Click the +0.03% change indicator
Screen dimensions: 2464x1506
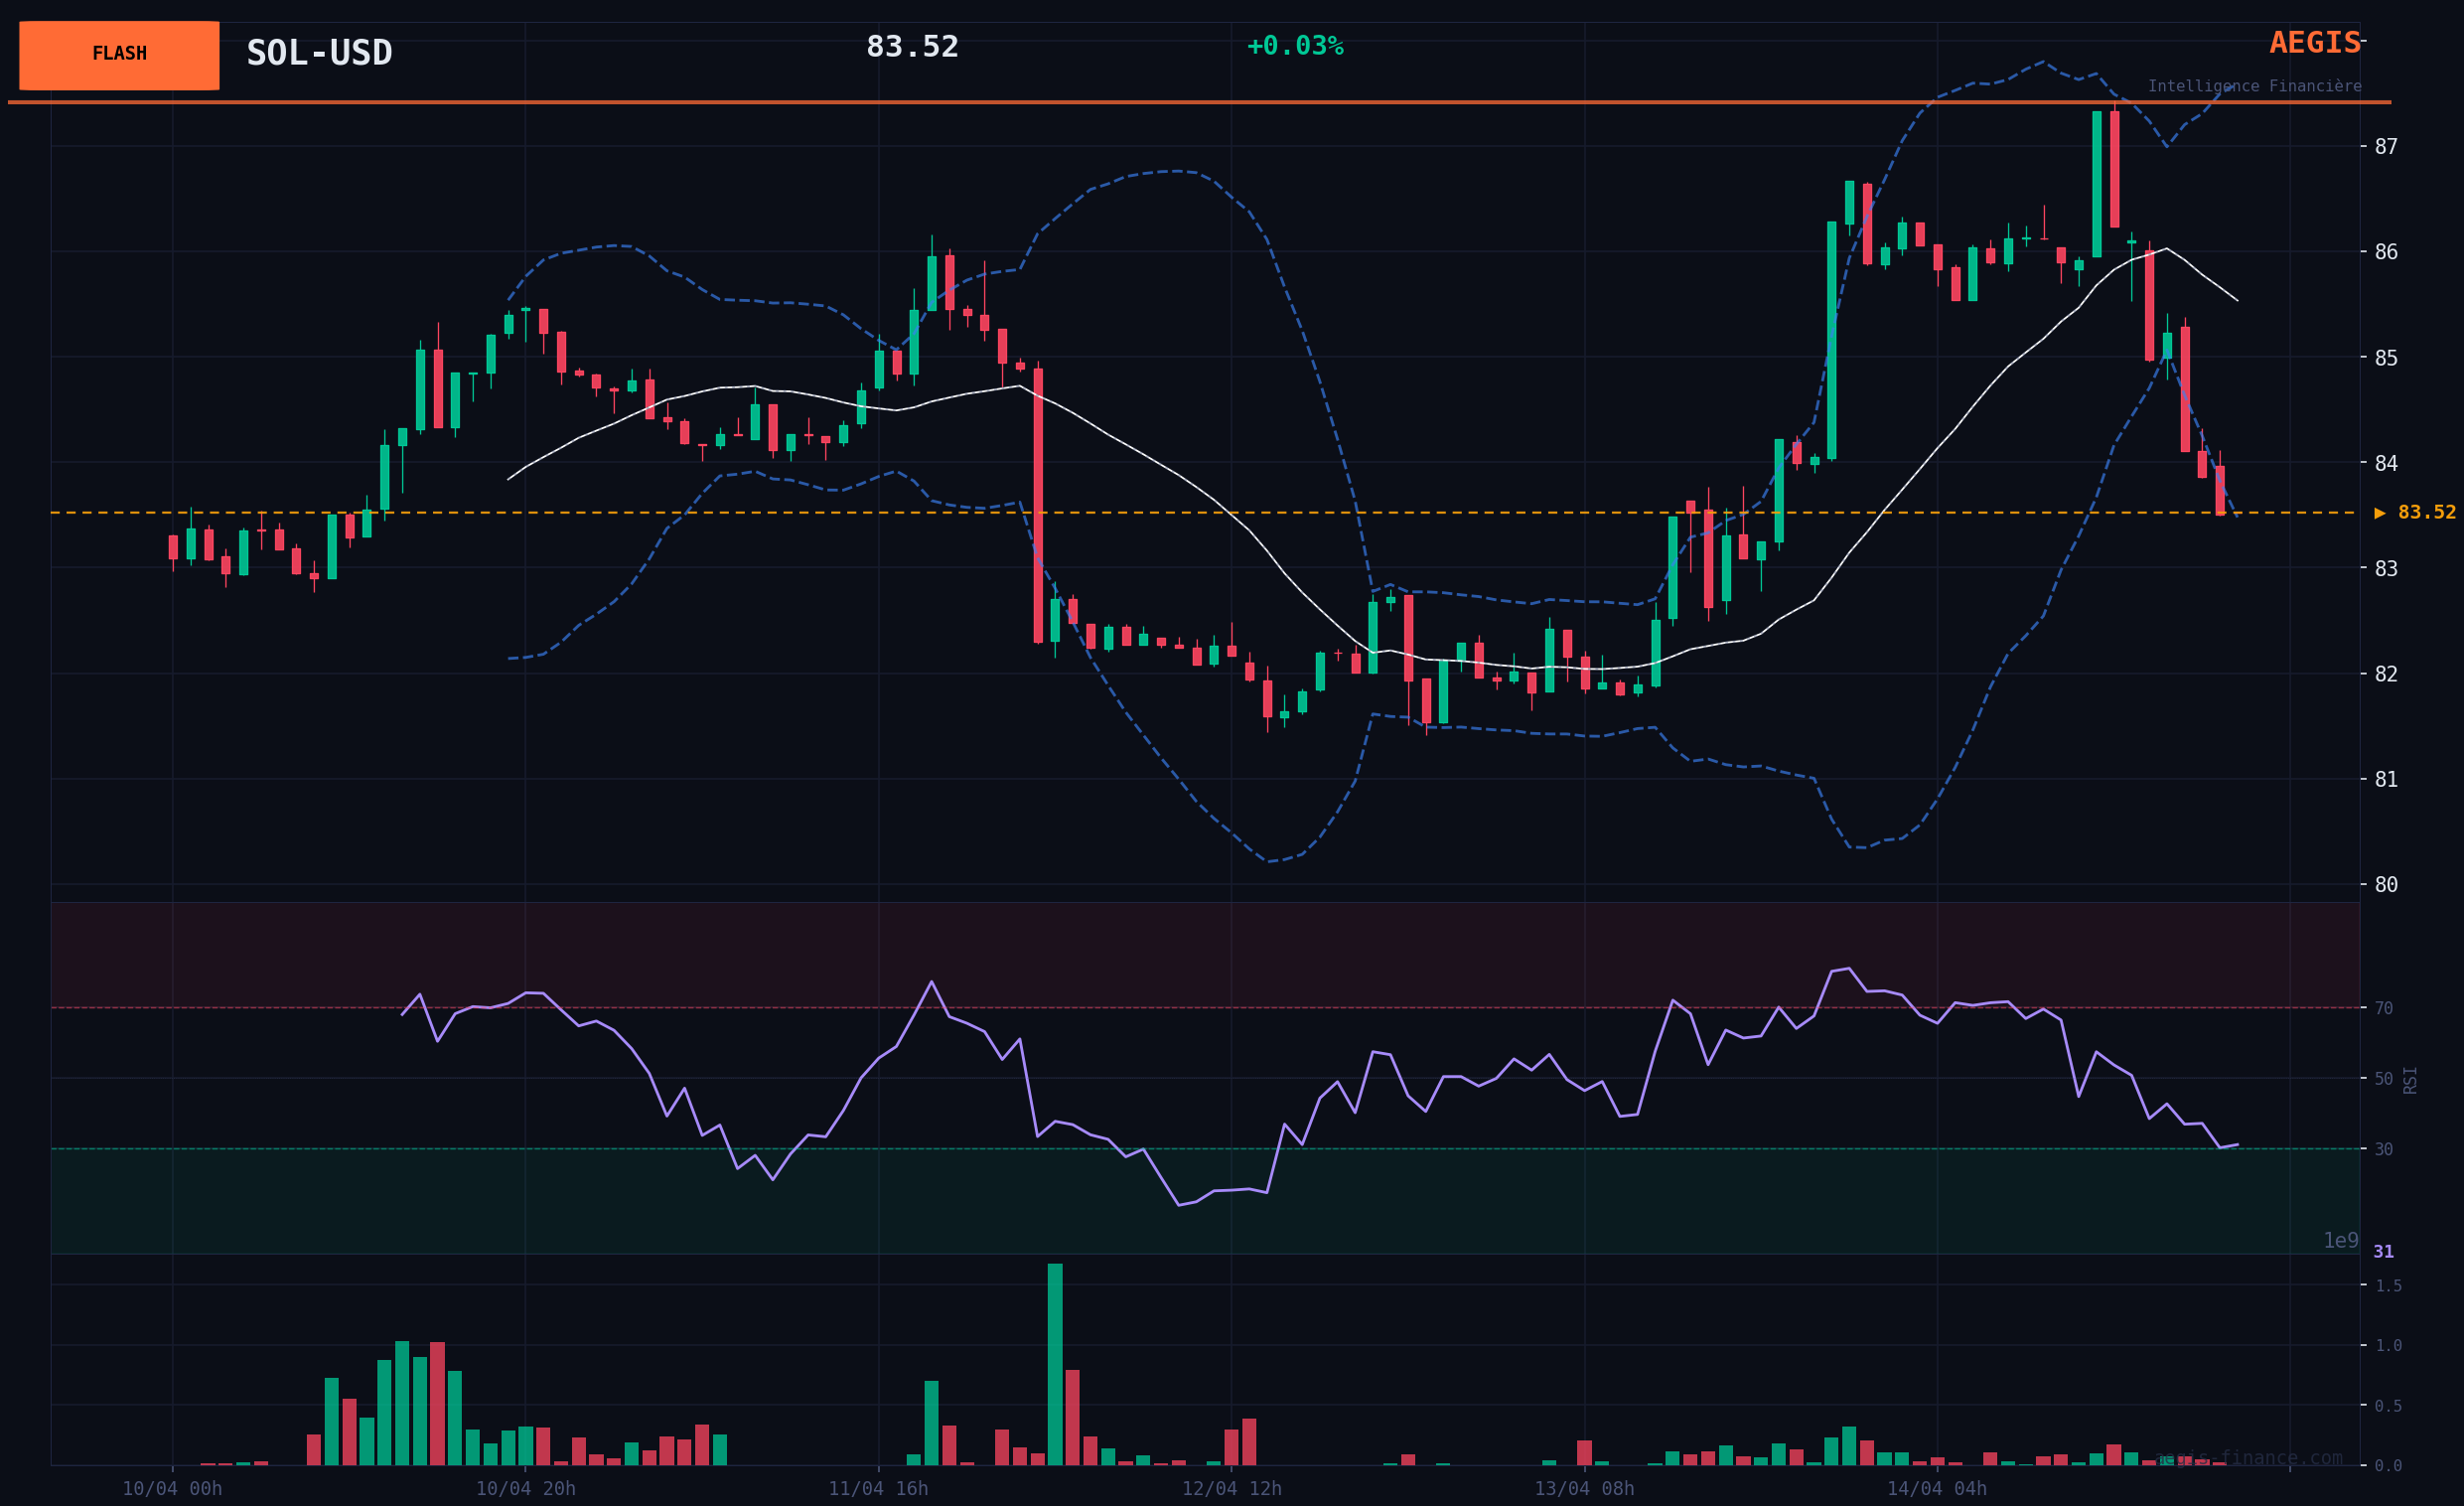click(1294, 46)
